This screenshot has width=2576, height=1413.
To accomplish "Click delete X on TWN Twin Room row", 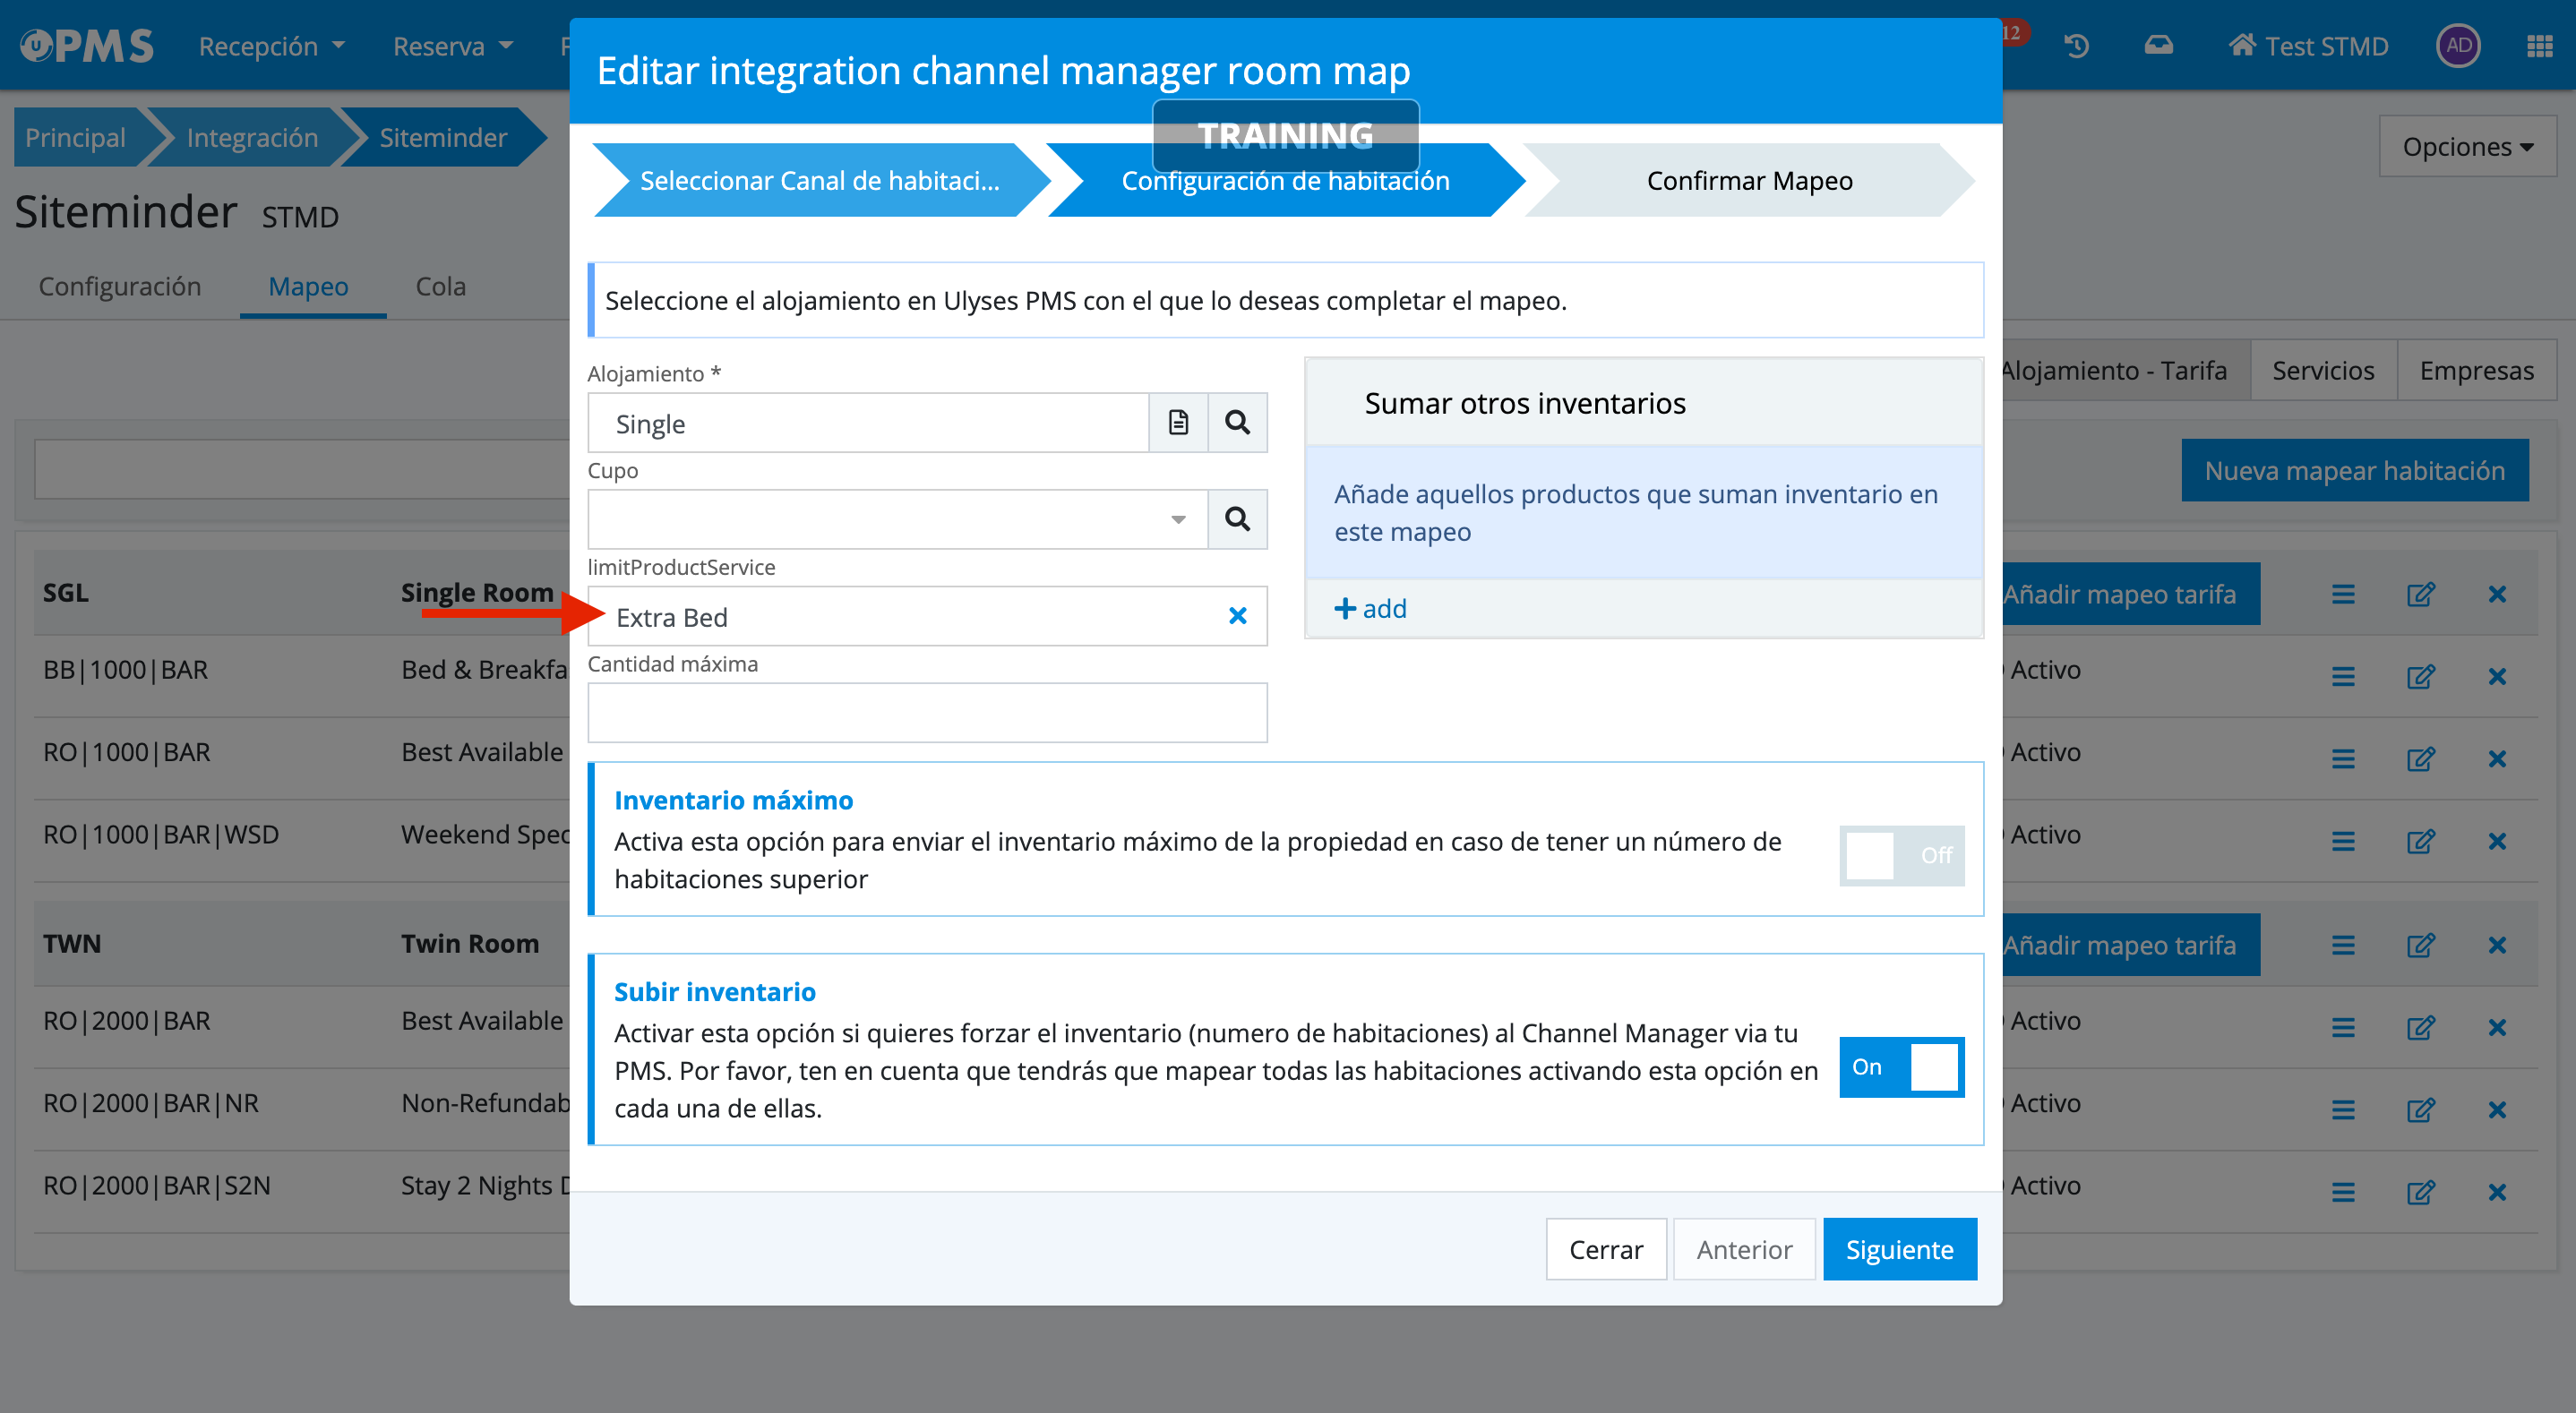I will (x=2496, y=945).
